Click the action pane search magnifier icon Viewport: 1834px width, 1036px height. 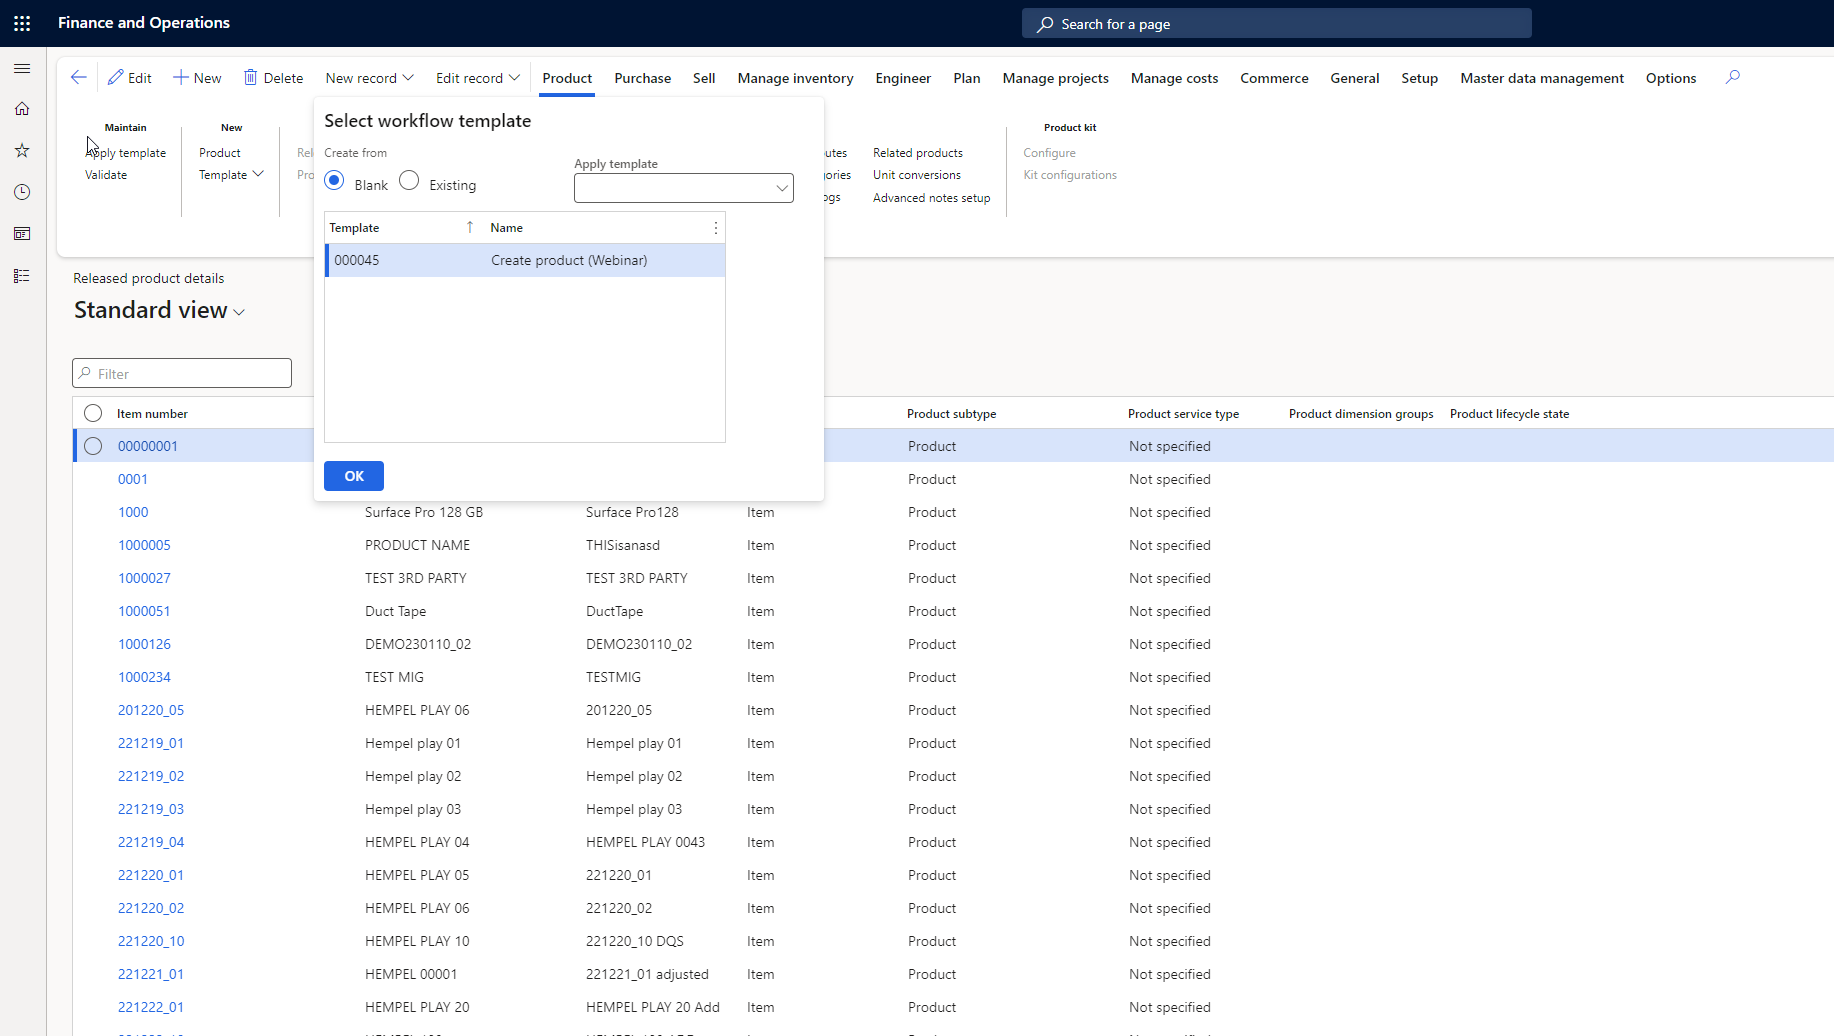tap(1733, 77)
